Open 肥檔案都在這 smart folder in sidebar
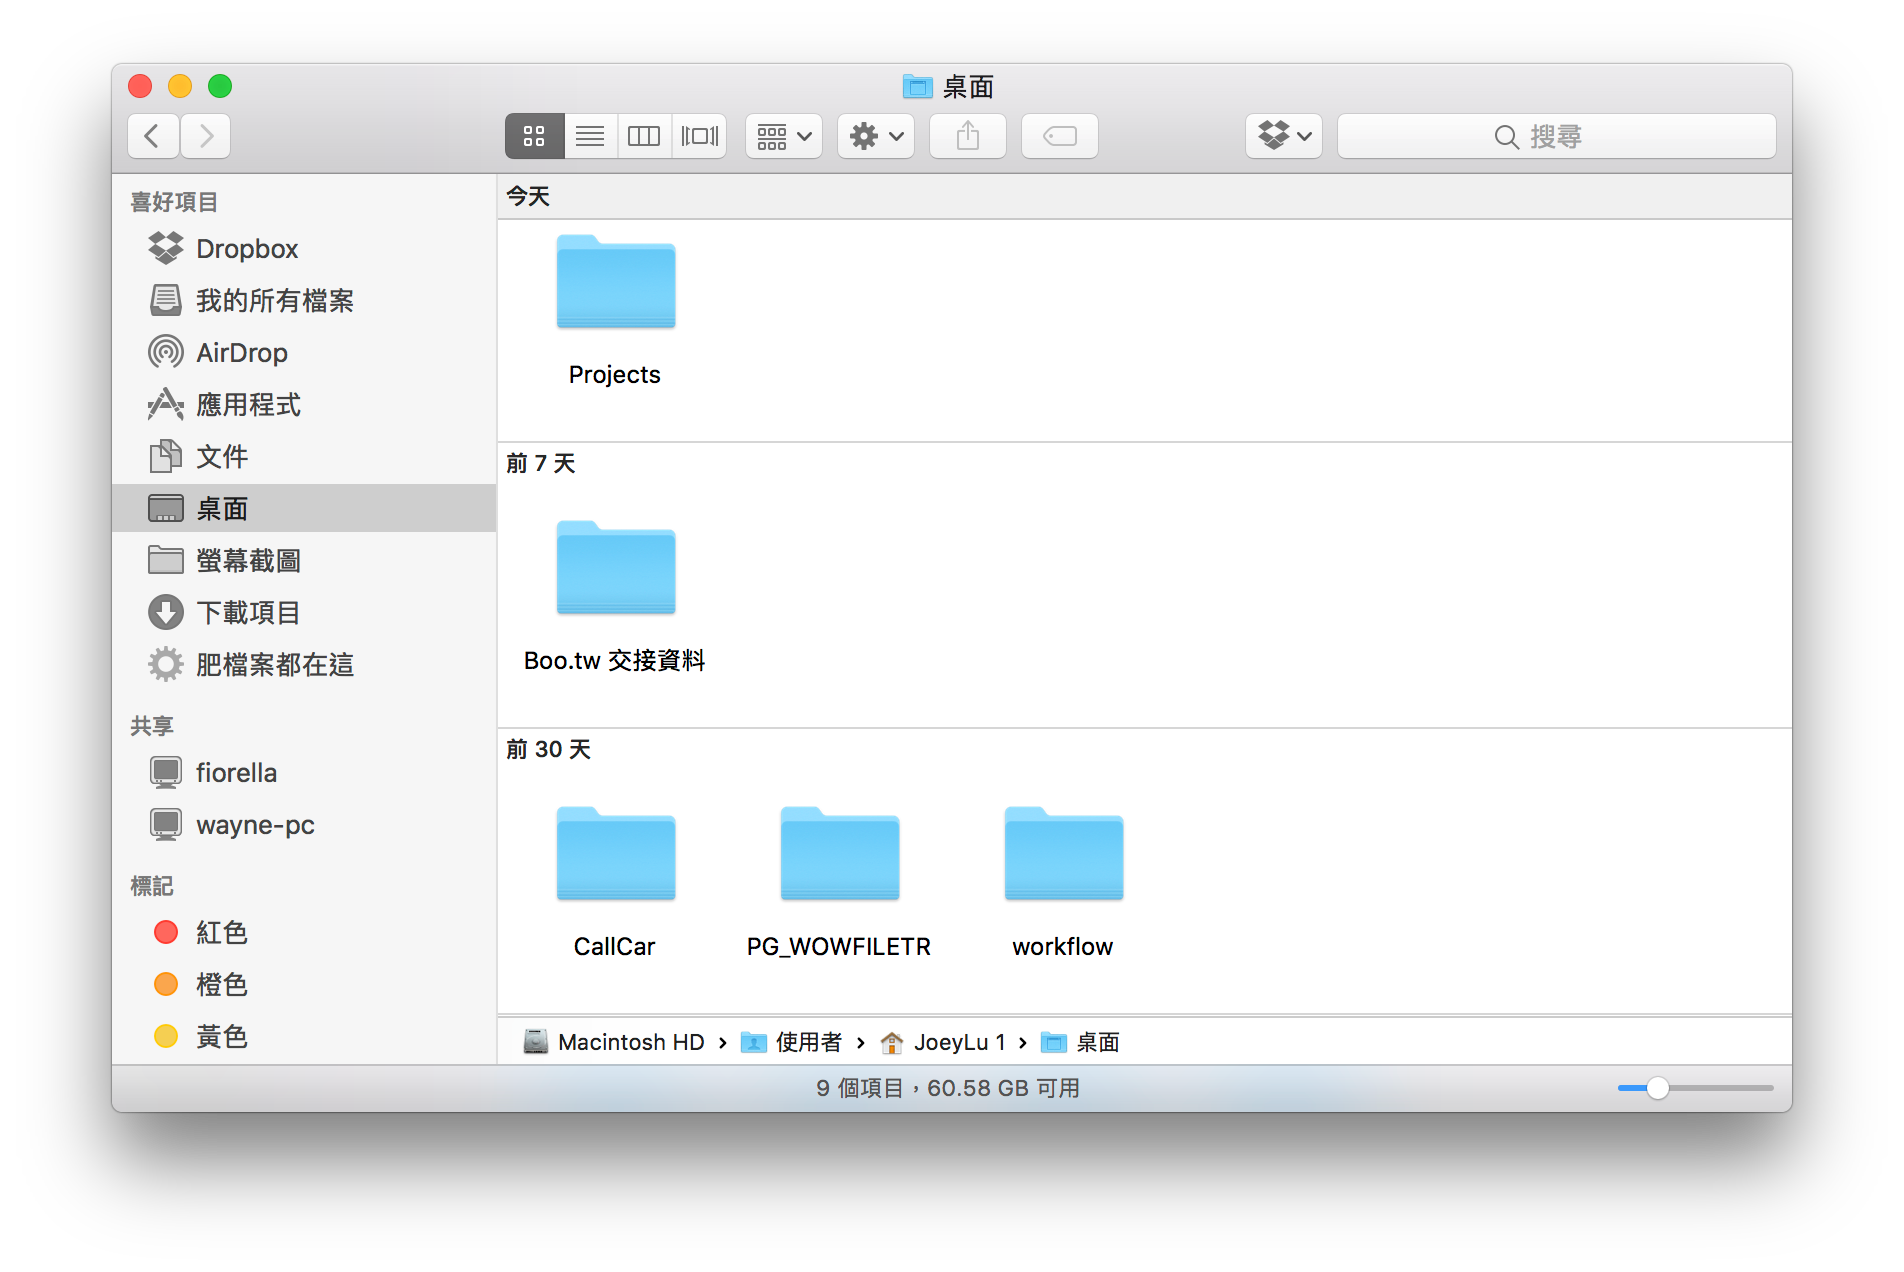1904x1272 pixels. 304,664
